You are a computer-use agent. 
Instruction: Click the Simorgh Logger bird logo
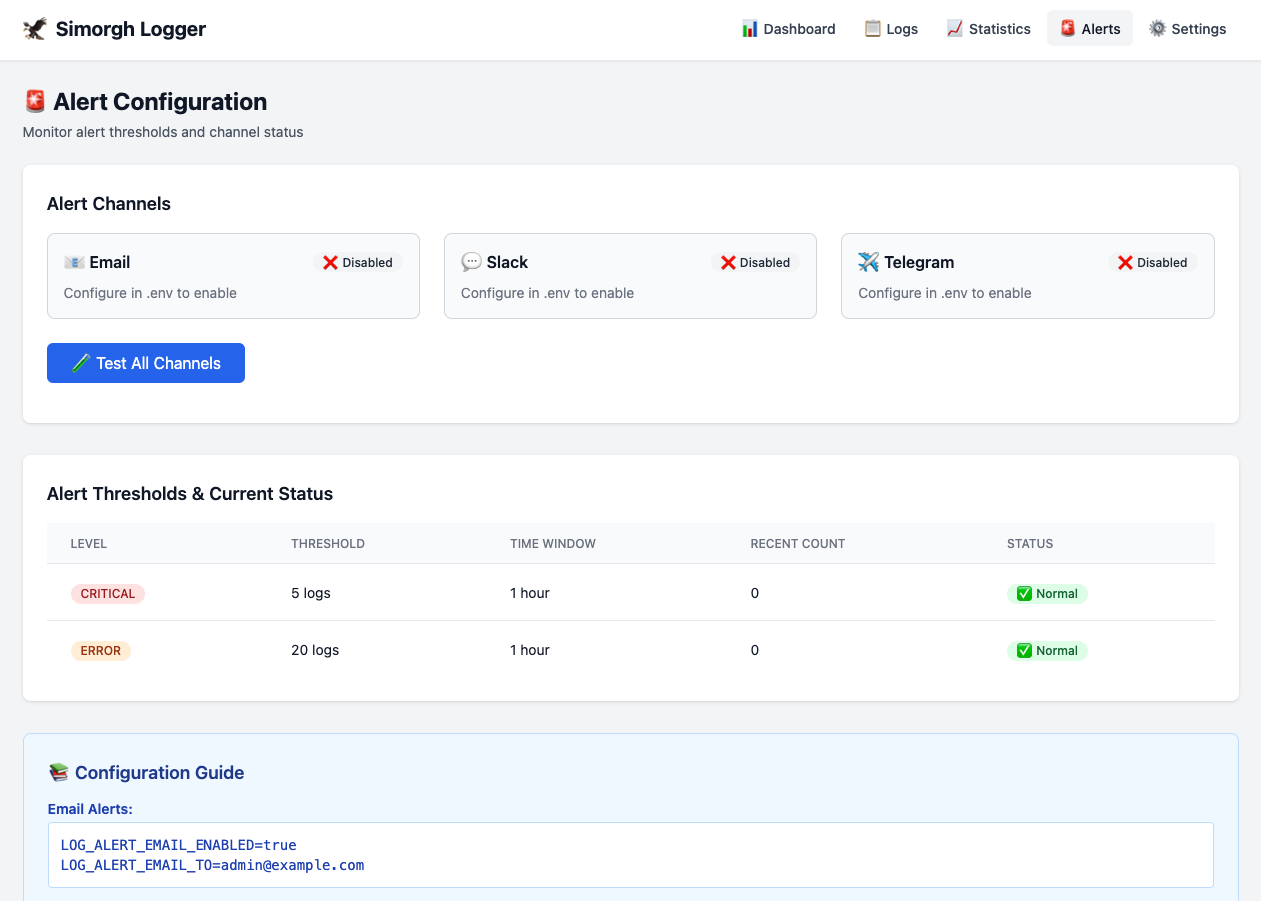coord(35,29)
